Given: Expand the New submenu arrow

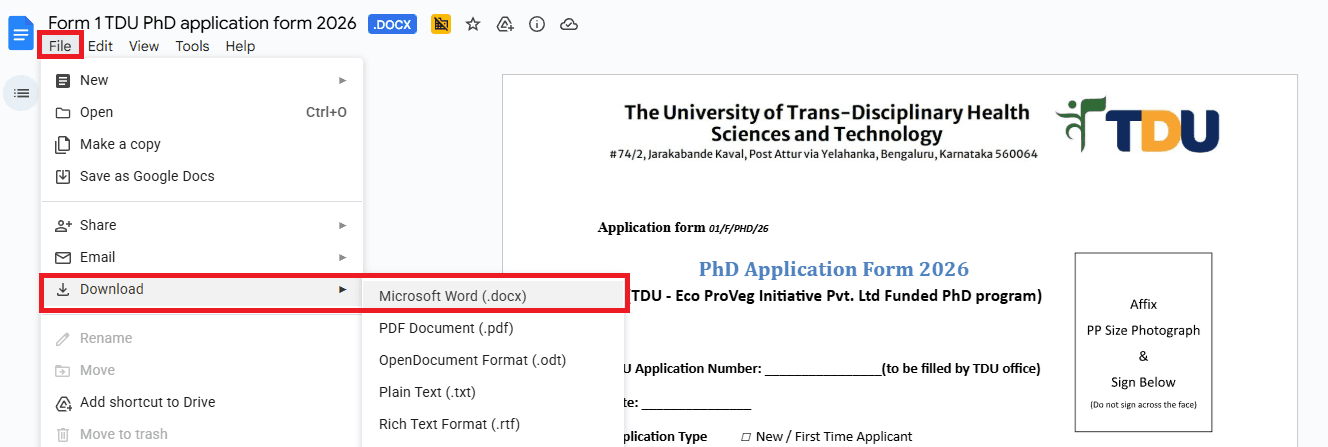Looking at the screenshot, I should click(x=343, y=80).
